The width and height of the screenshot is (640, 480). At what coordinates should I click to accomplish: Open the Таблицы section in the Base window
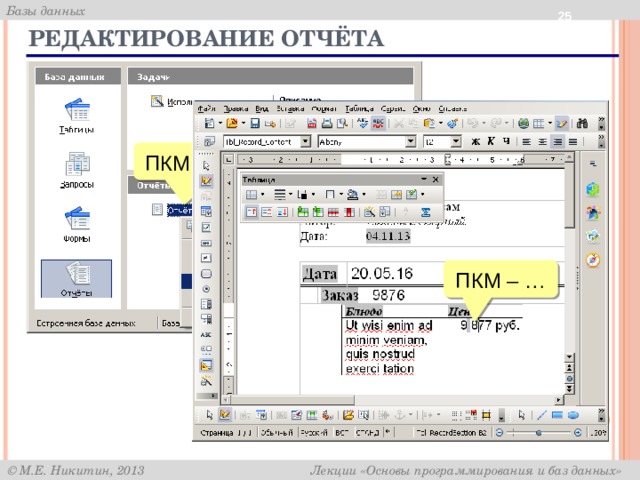pos(76,116)
